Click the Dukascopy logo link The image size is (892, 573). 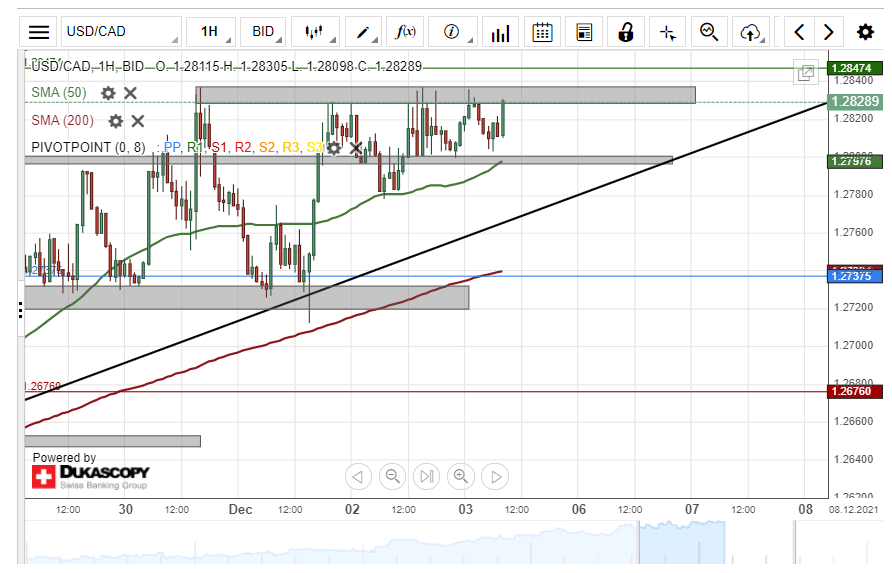pyautogui.click(x=91, y=476)
